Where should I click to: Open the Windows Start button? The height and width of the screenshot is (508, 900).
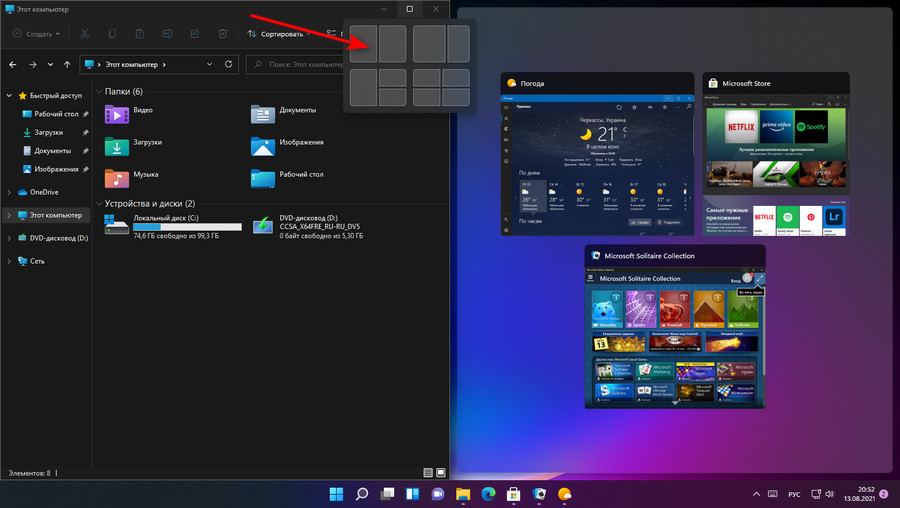pyautogui.click(x=336, y=494)
